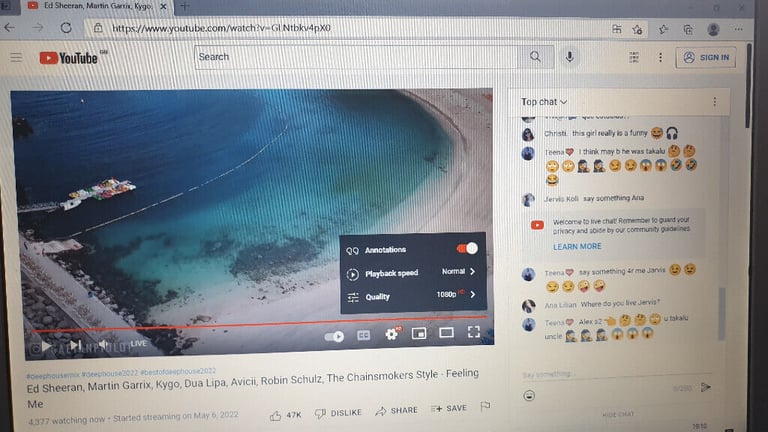The width and height of the screenshot is (768, 432).
Task: Select the Ed Sheeran, Martin Garrix tab
Action: click(97, 6)
